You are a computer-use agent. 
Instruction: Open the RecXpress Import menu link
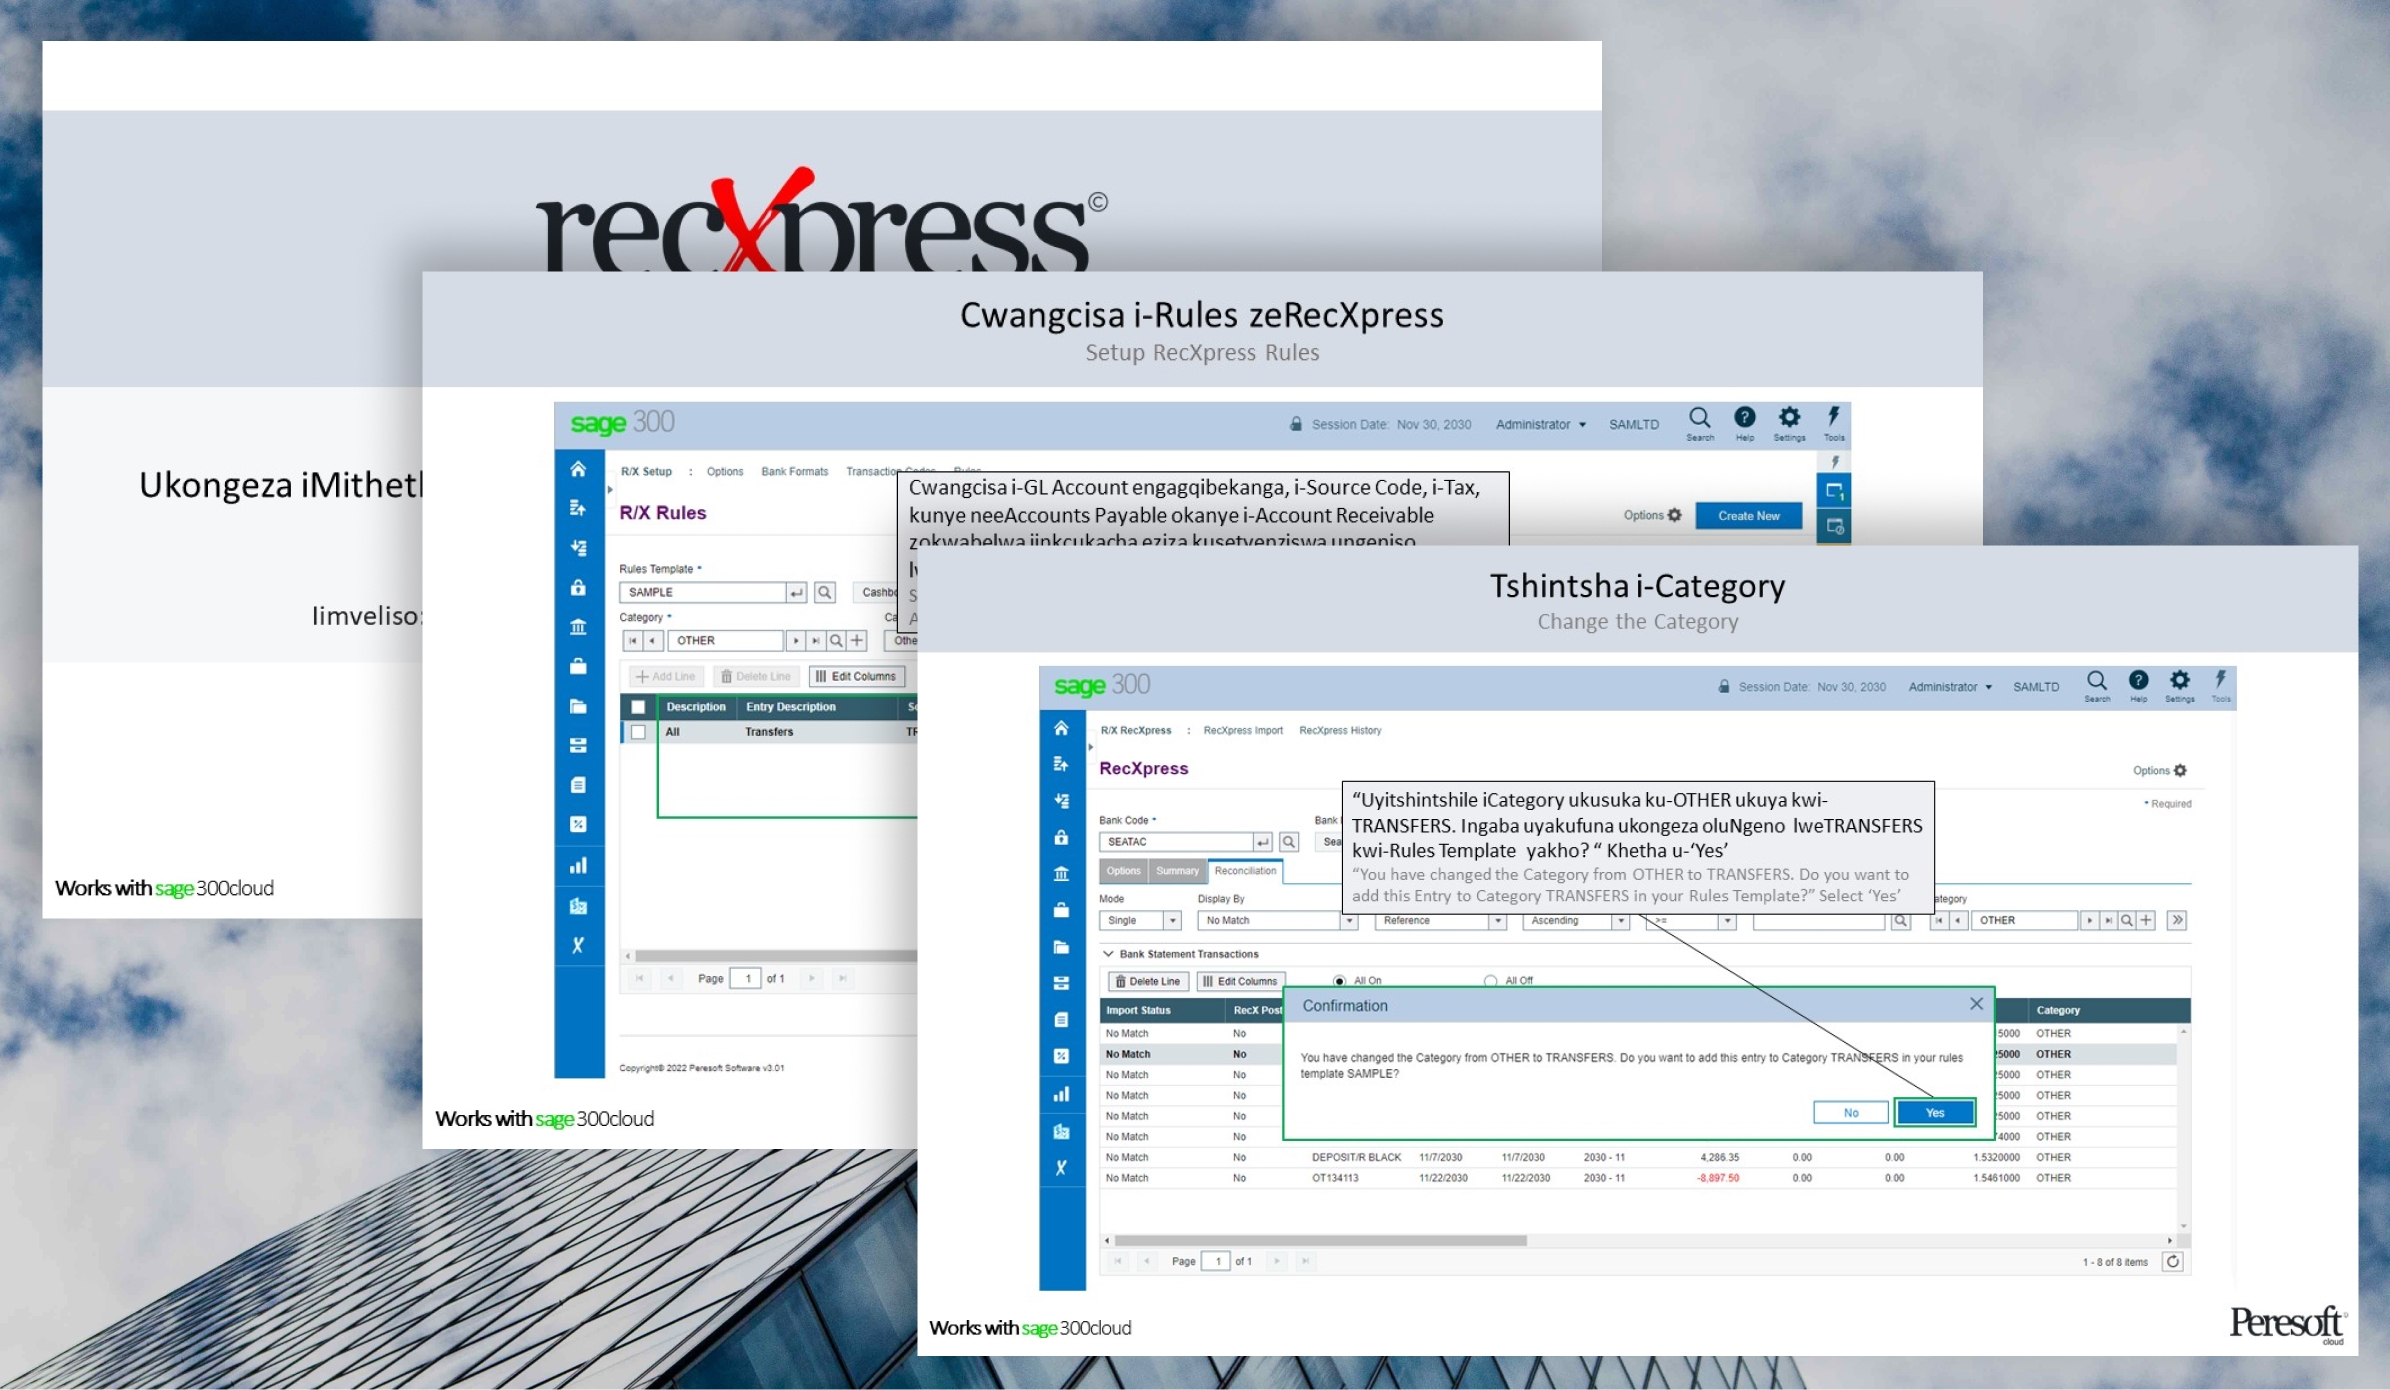click(1243, 730)
